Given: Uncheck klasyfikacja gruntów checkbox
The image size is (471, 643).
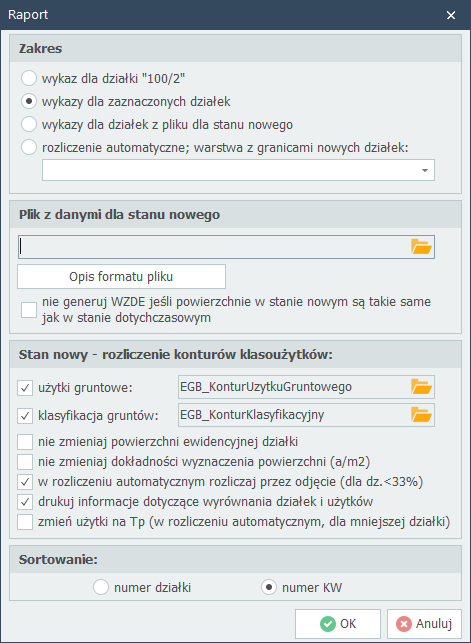Looking at the screenshot, I should (x=25, y=415).
